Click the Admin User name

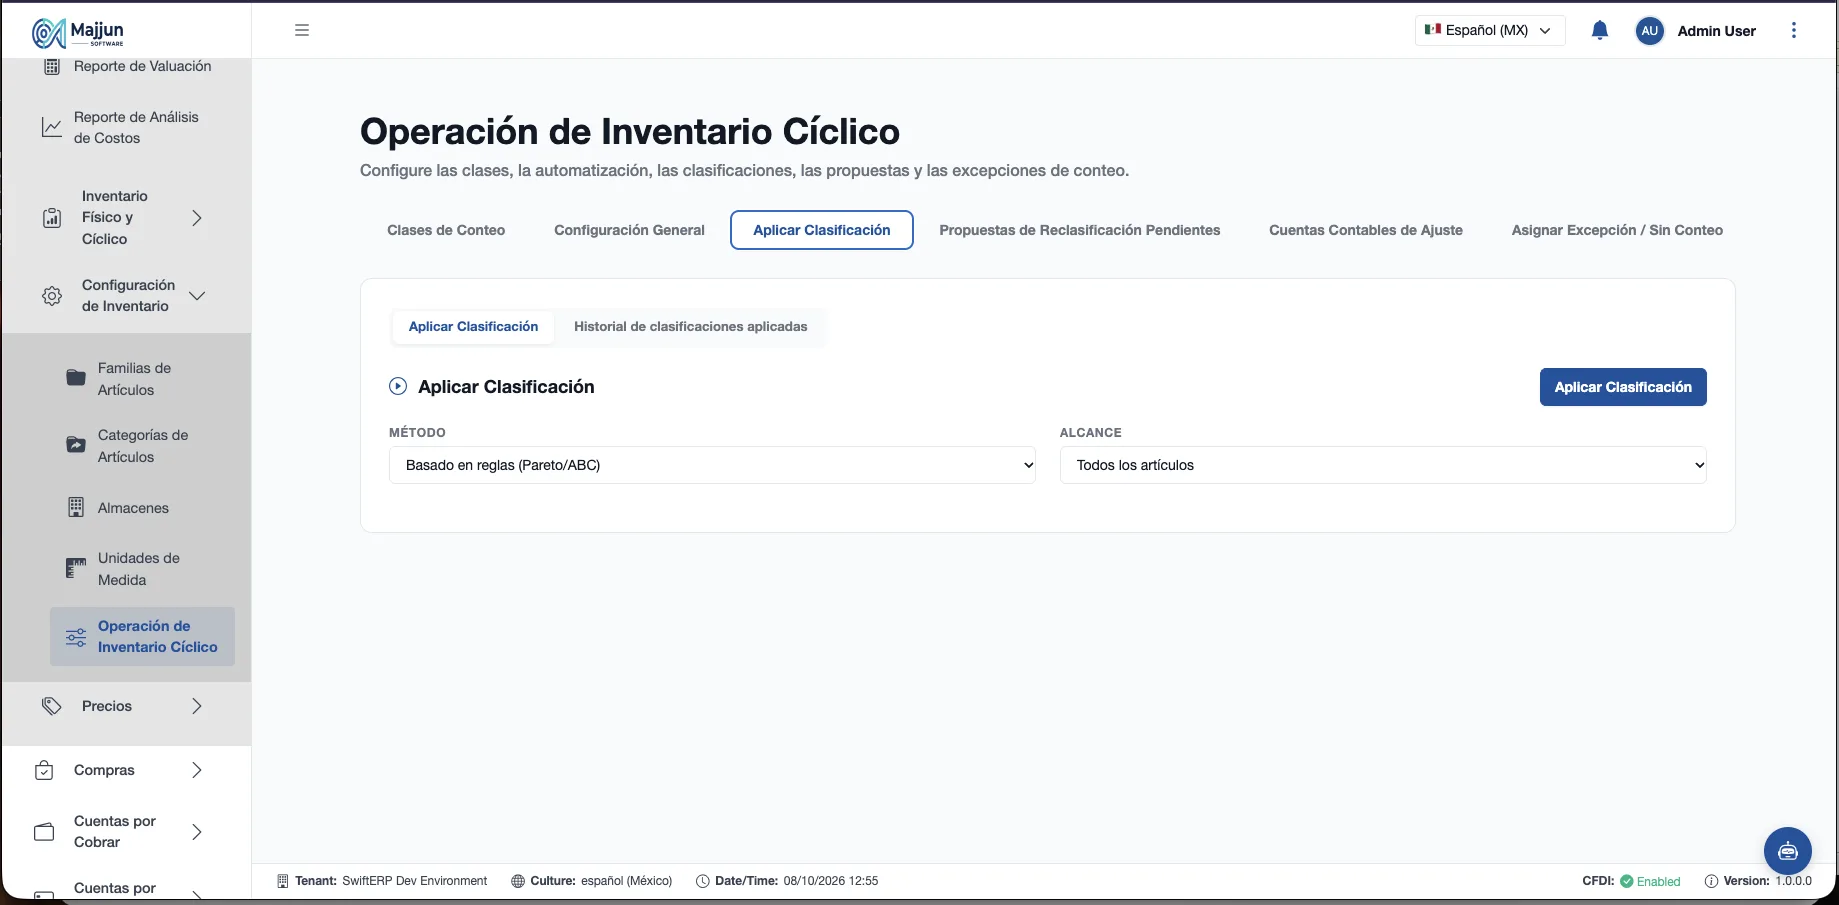click(x=1716, y=31)
